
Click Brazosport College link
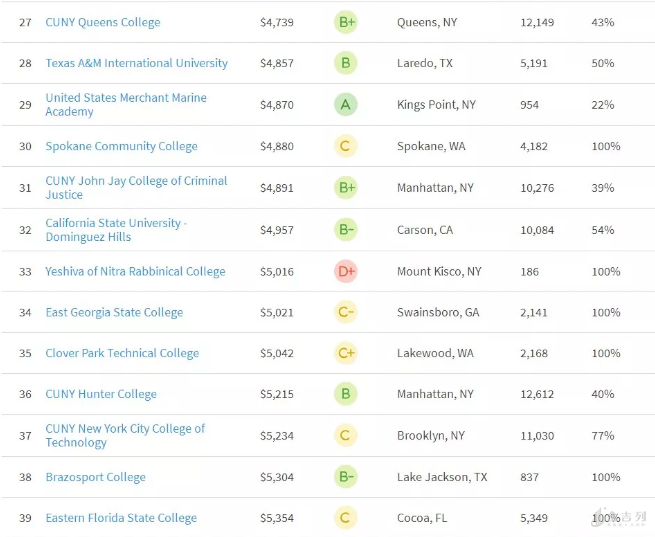[95, 477]
